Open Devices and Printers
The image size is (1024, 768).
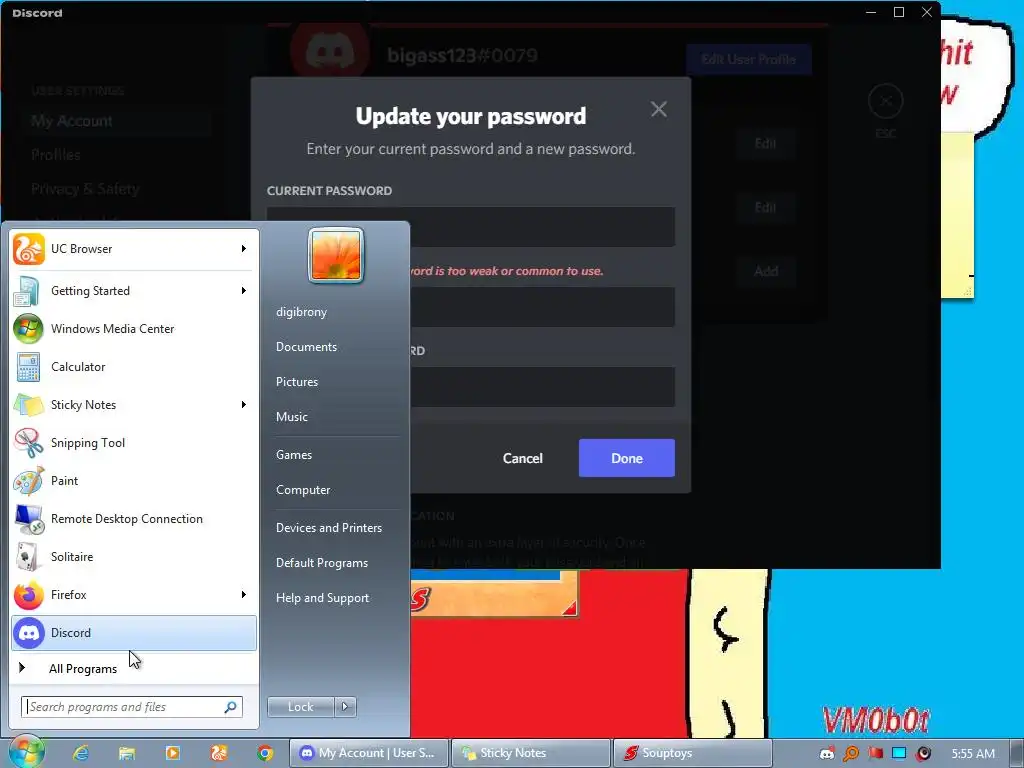pos(328,528)
